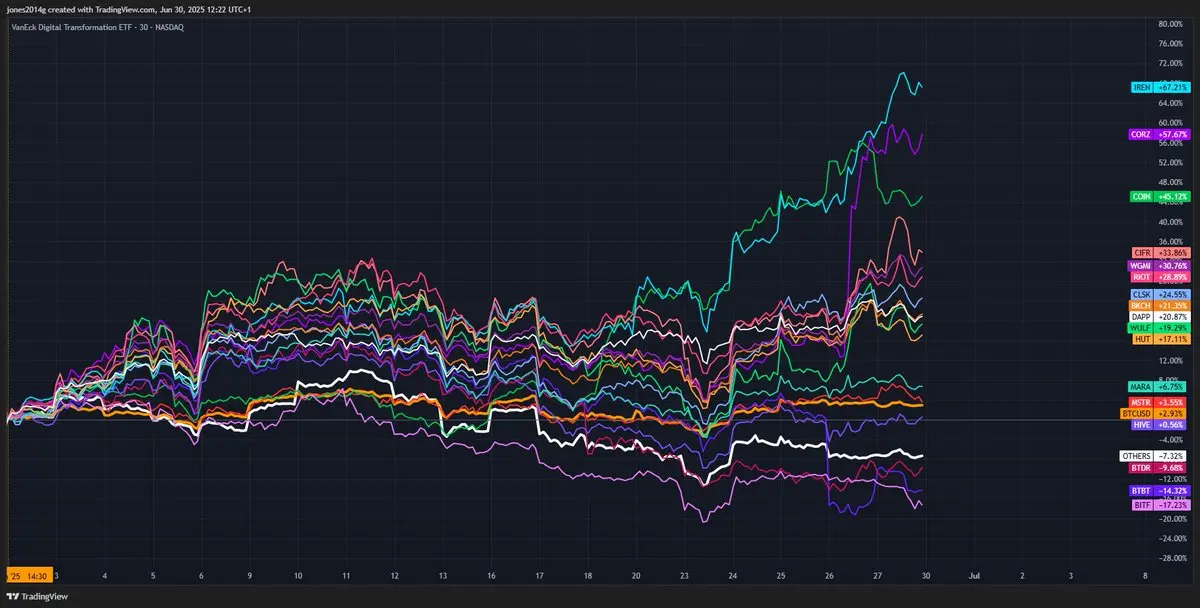
Task: Click date 26 on the time axis
Action: click(x=829, y=576)
